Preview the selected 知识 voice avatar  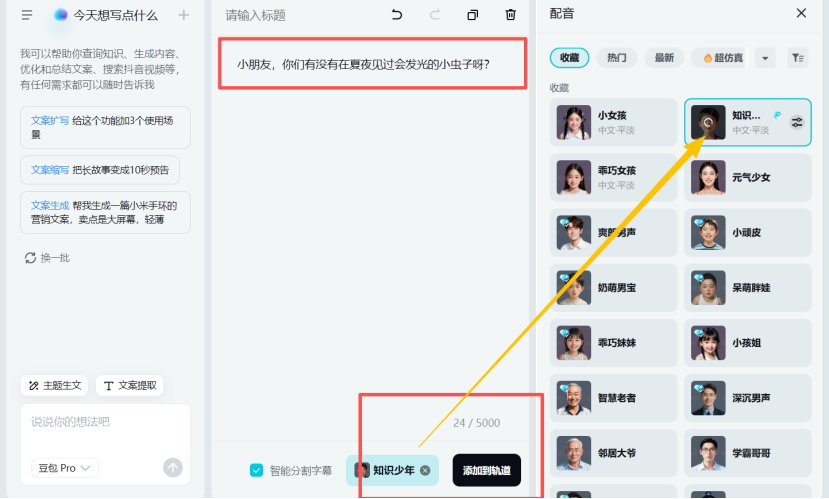point(708,122)
